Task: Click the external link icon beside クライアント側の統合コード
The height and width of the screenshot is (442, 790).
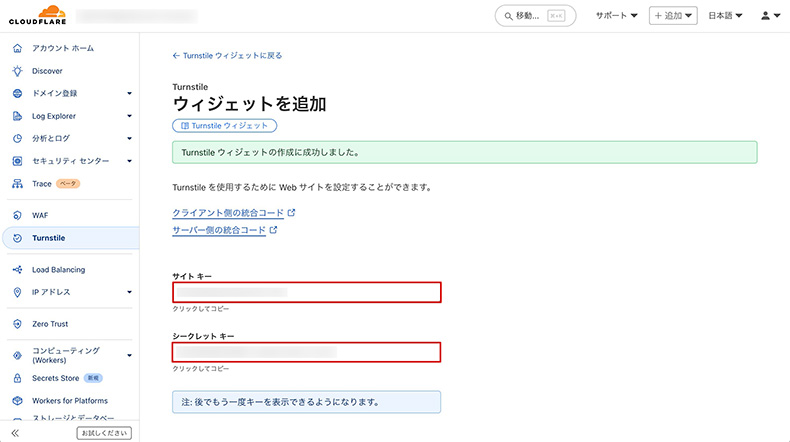Action: click(x=291, y=213)
